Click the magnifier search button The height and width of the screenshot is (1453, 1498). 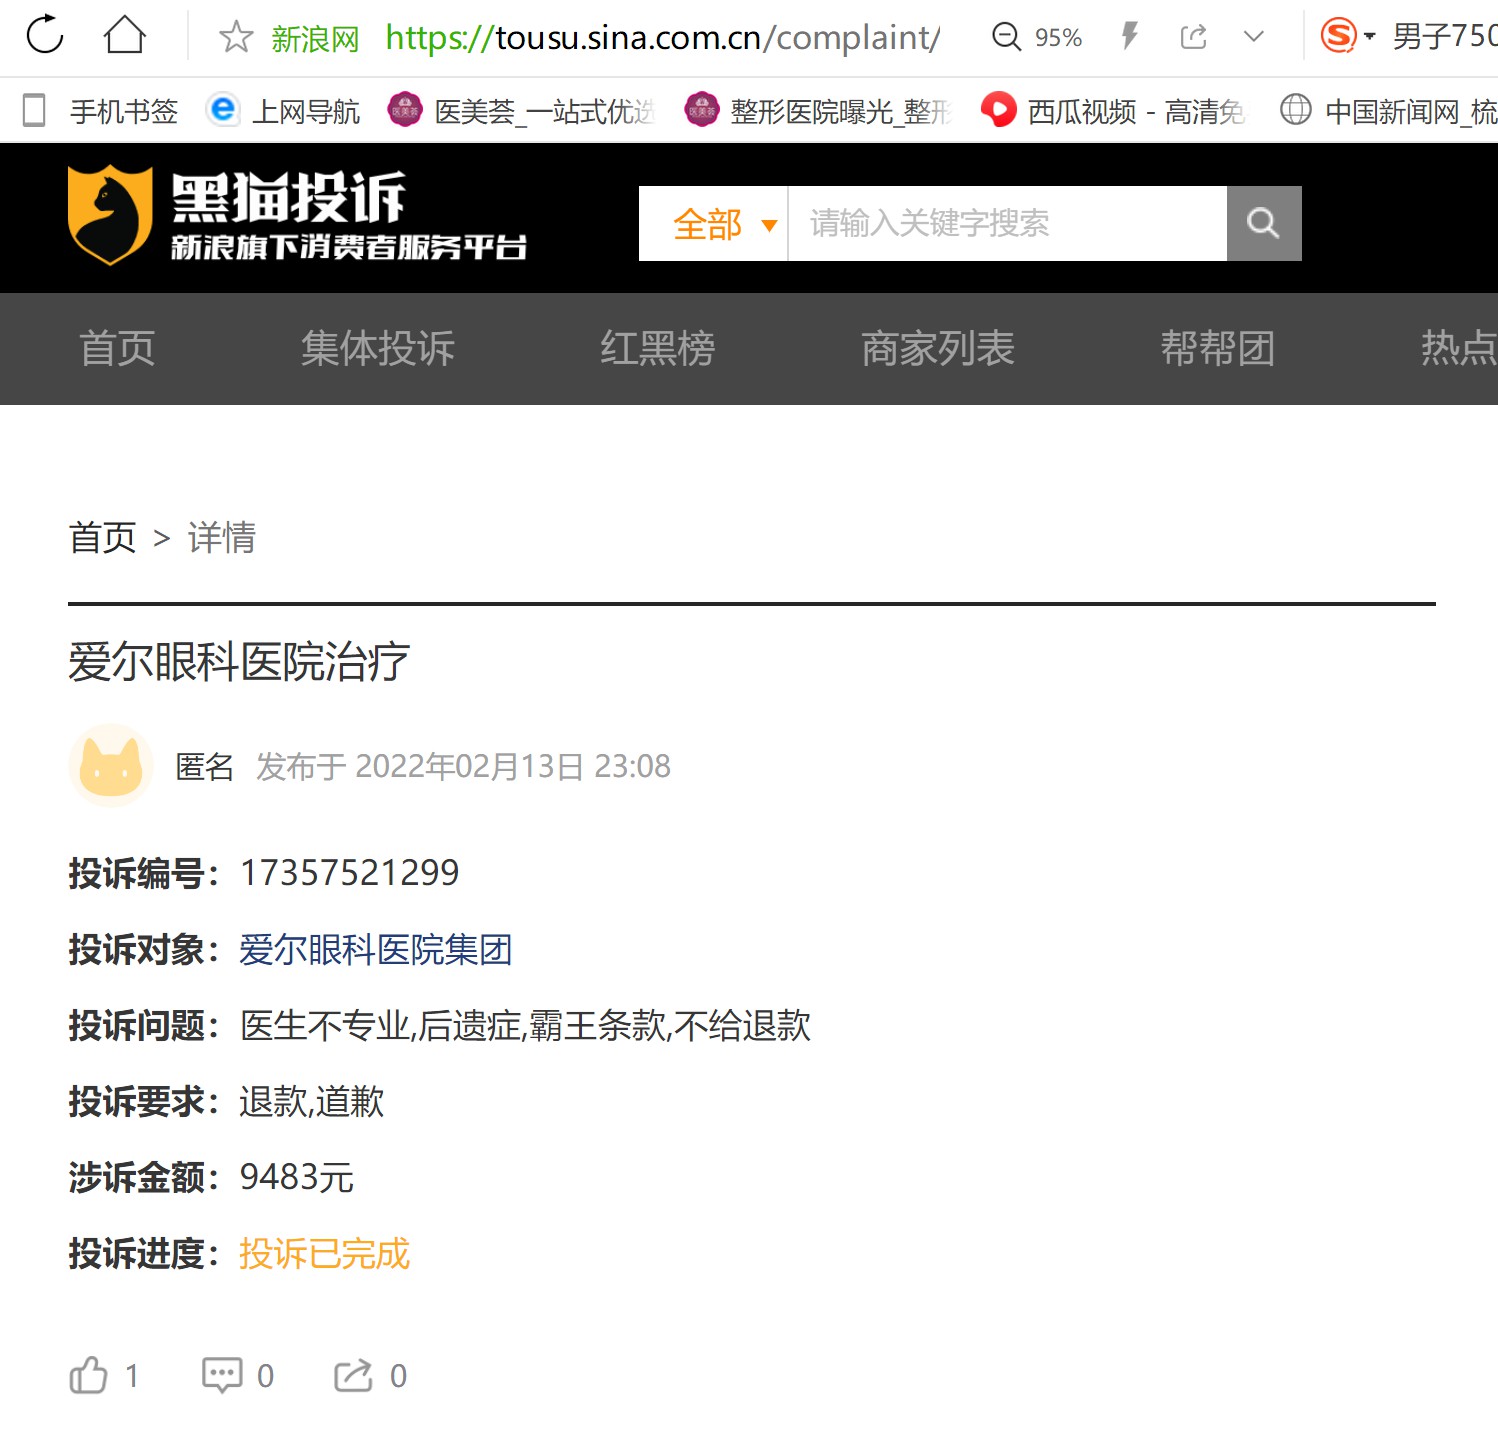[1264, 224]
